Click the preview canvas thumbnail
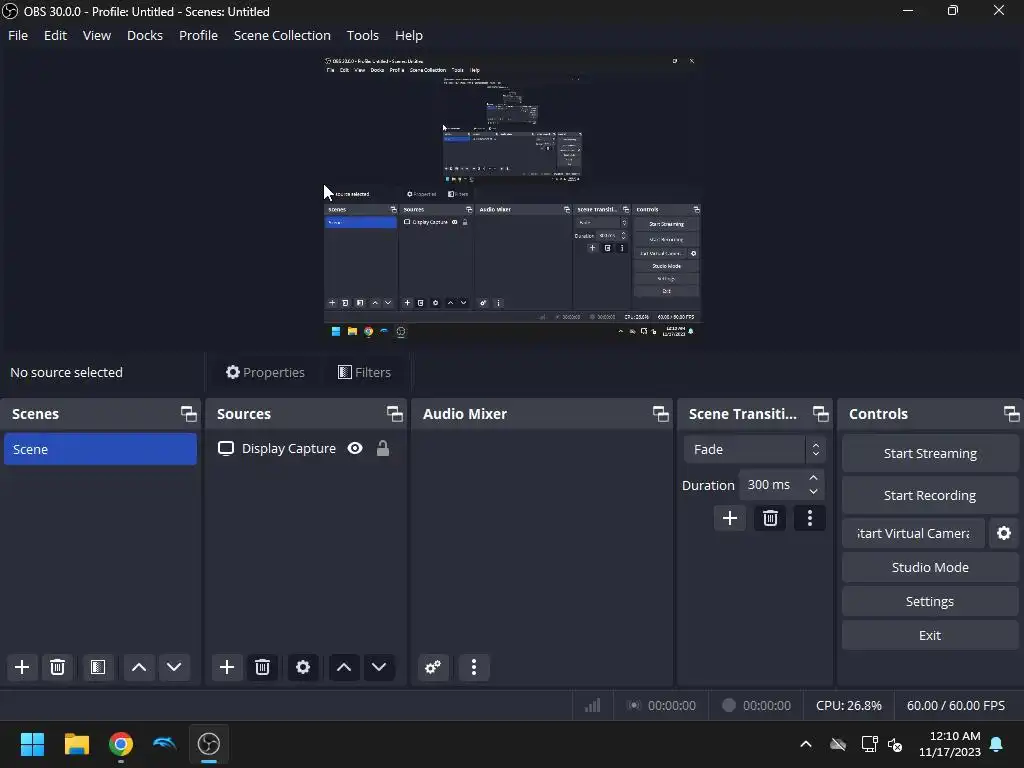Image resolution: width=1024 pixels, height=768 pixels. (x=513, y=197)
